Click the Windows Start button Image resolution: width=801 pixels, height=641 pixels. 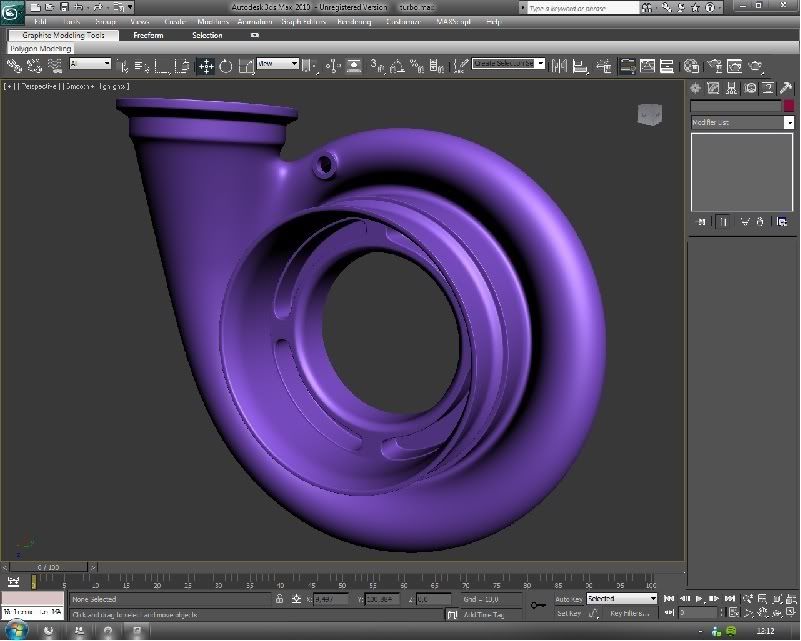tap(17, 630)
